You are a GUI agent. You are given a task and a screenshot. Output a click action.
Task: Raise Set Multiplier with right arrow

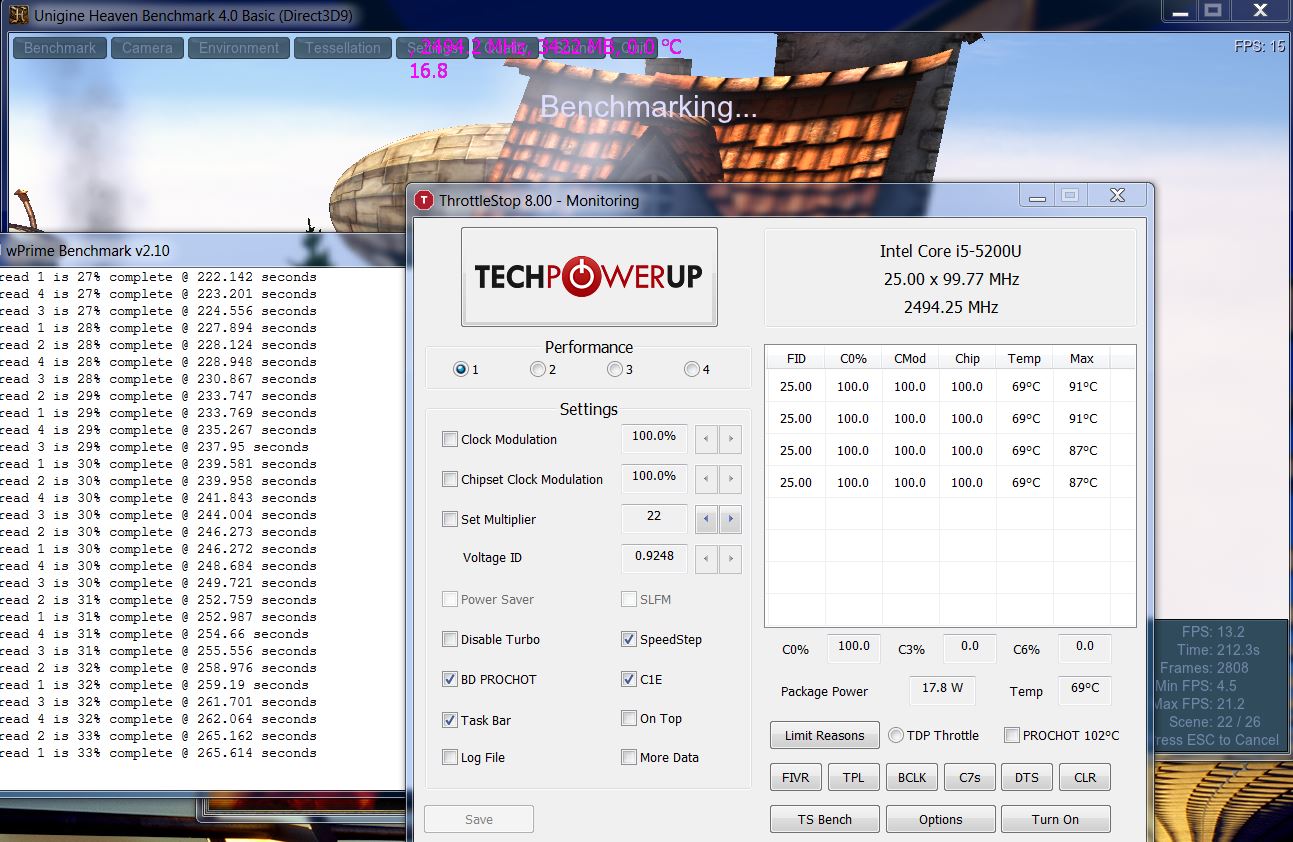tap(730, 519)
